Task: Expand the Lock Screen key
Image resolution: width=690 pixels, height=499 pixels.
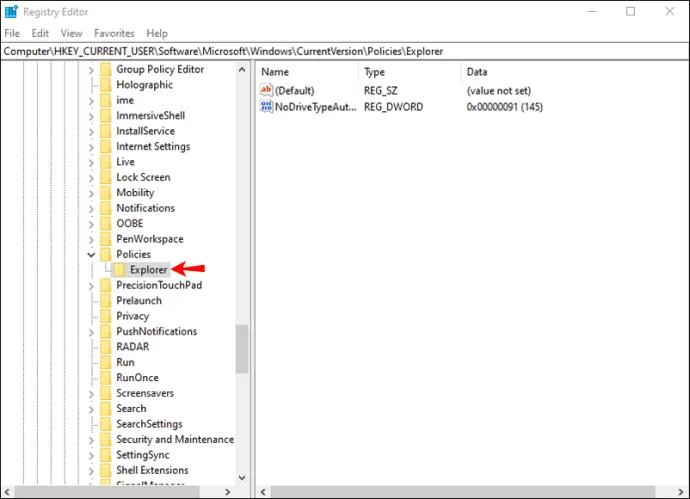Action: click(x=91, y=178)
